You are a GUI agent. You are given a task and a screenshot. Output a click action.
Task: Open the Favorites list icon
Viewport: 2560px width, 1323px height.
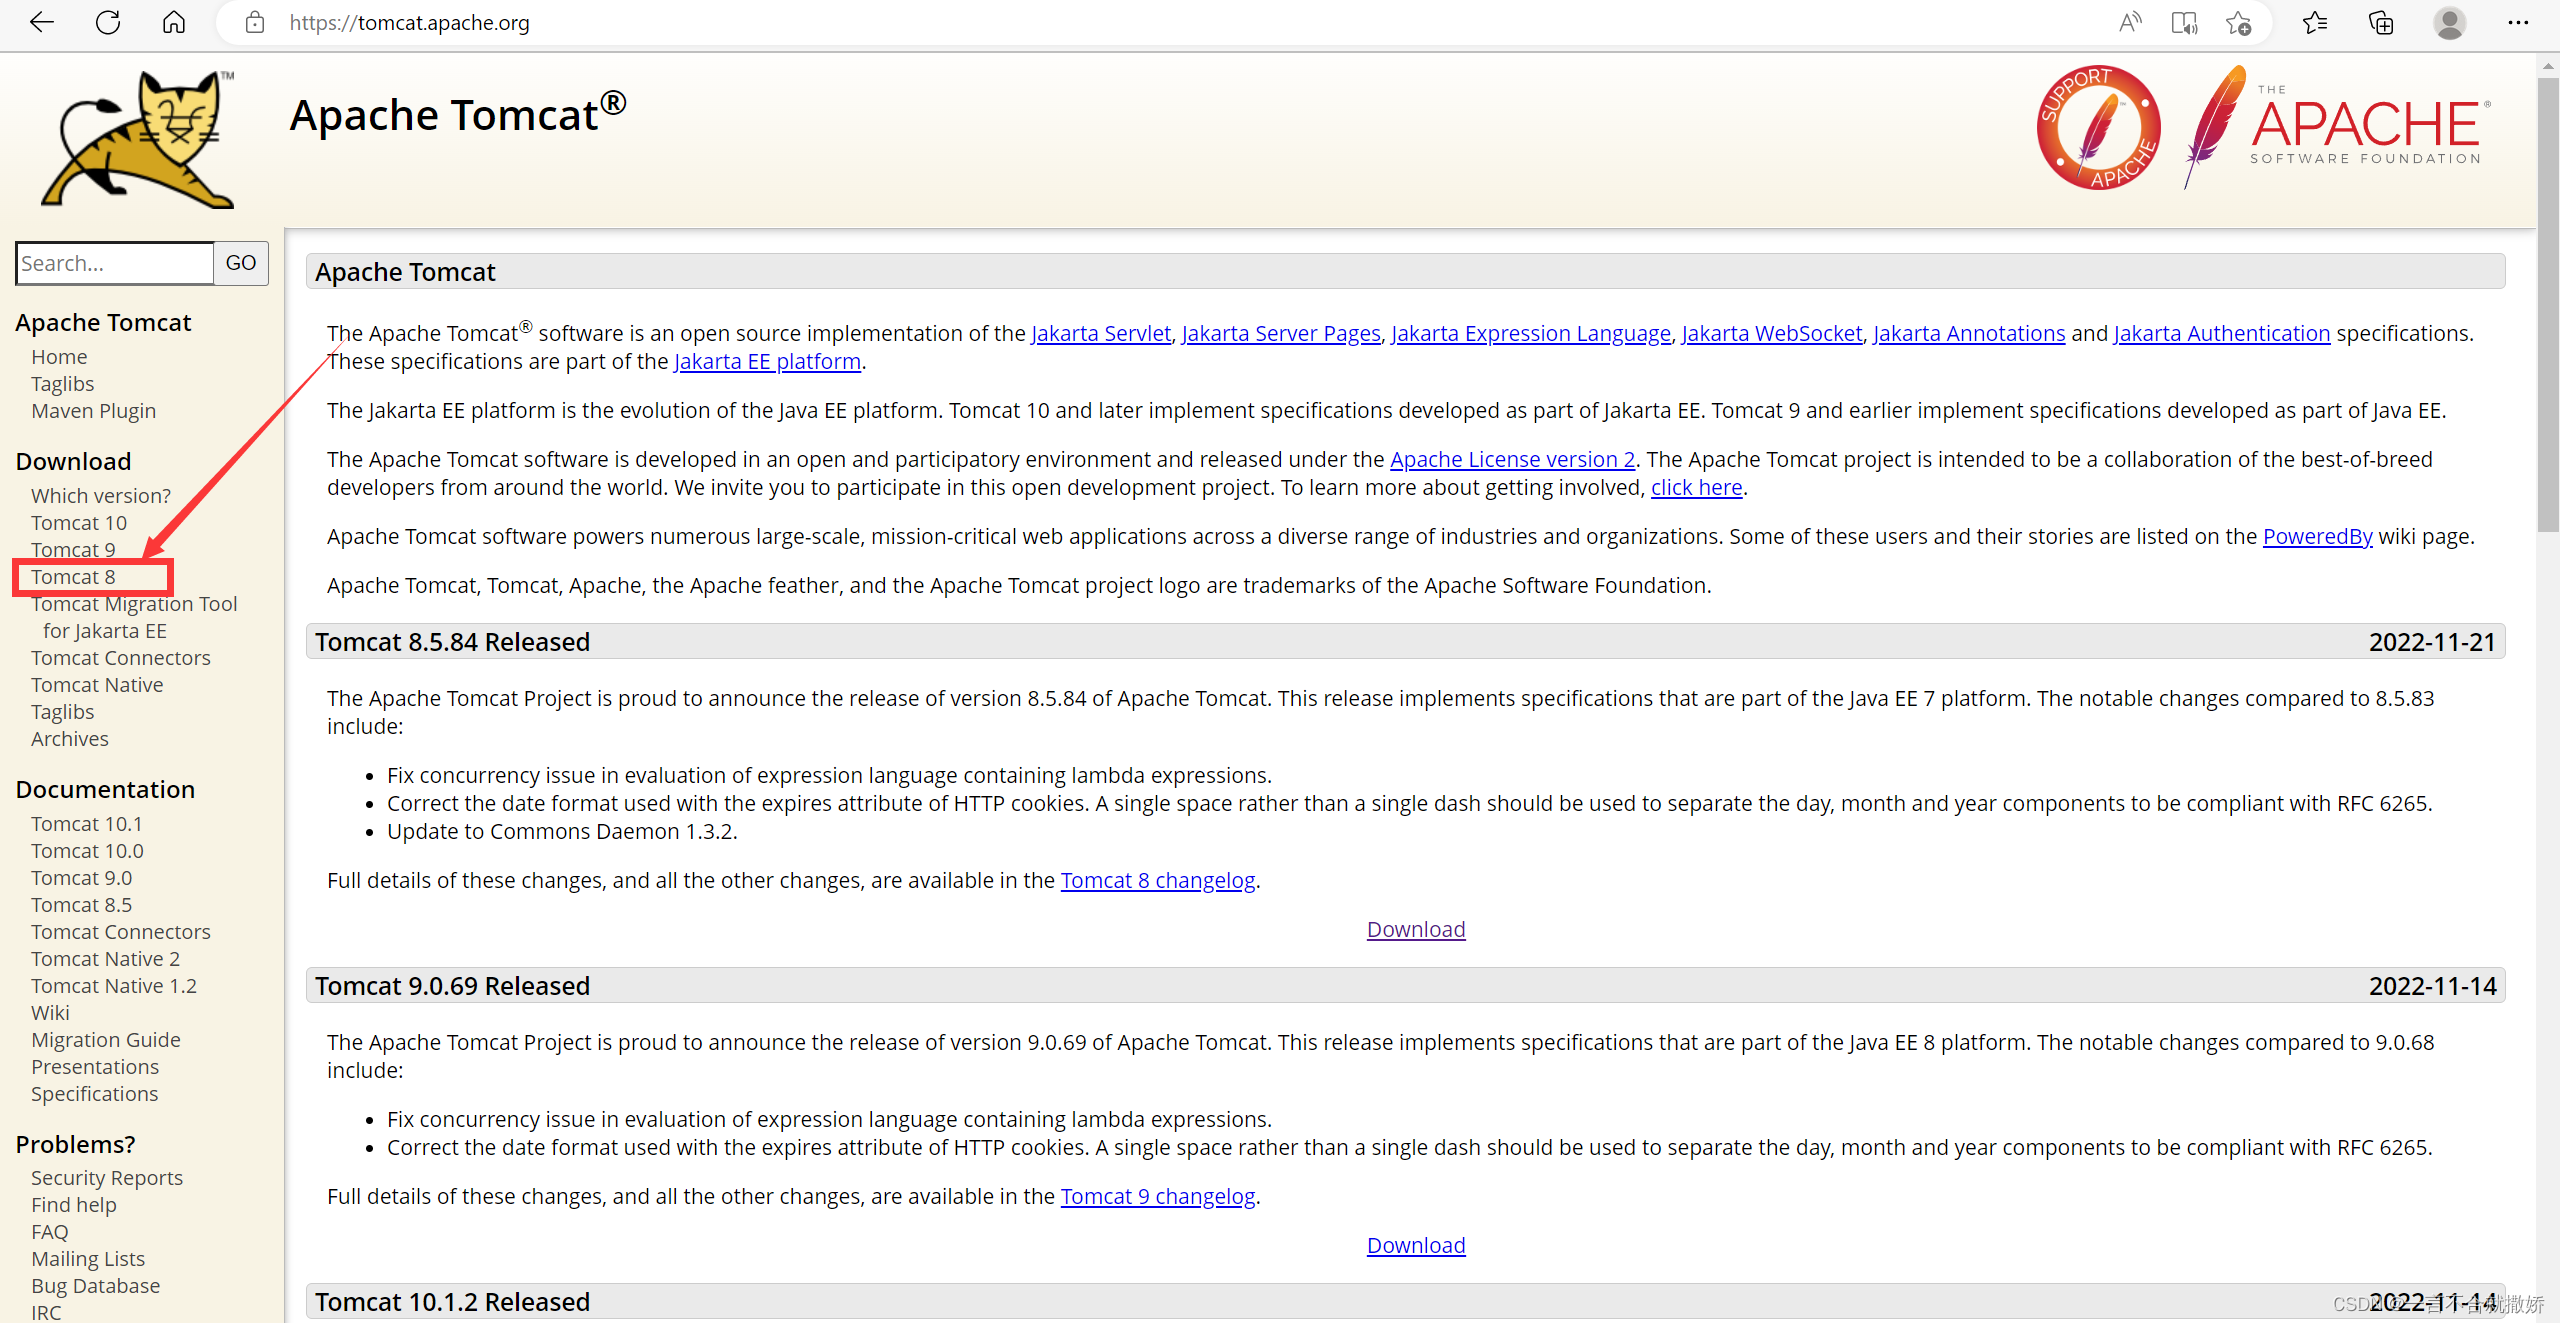click(2315, 22)
